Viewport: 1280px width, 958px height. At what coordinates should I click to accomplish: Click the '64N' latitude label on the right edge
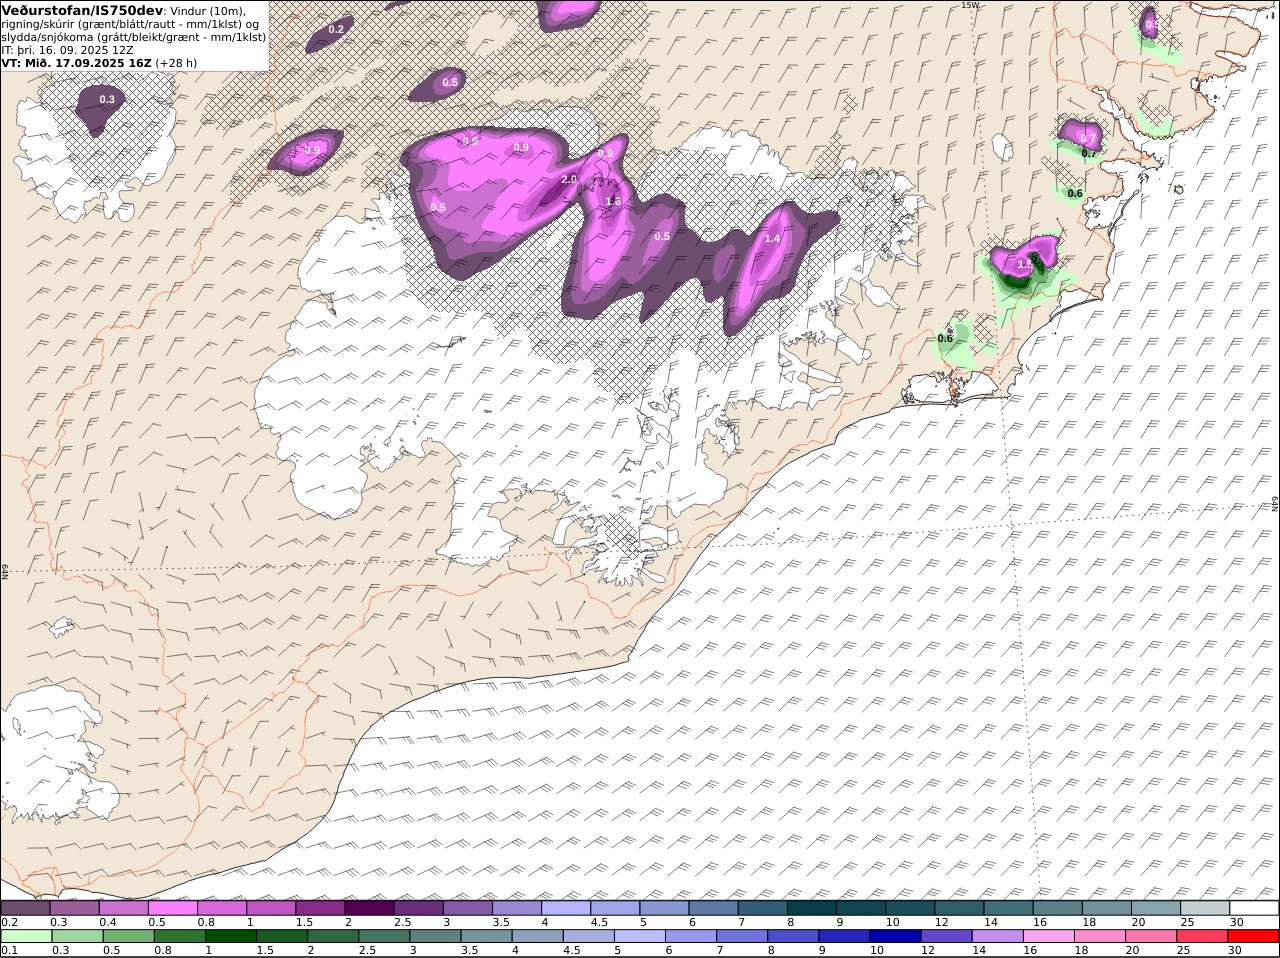pos(1275,503)
